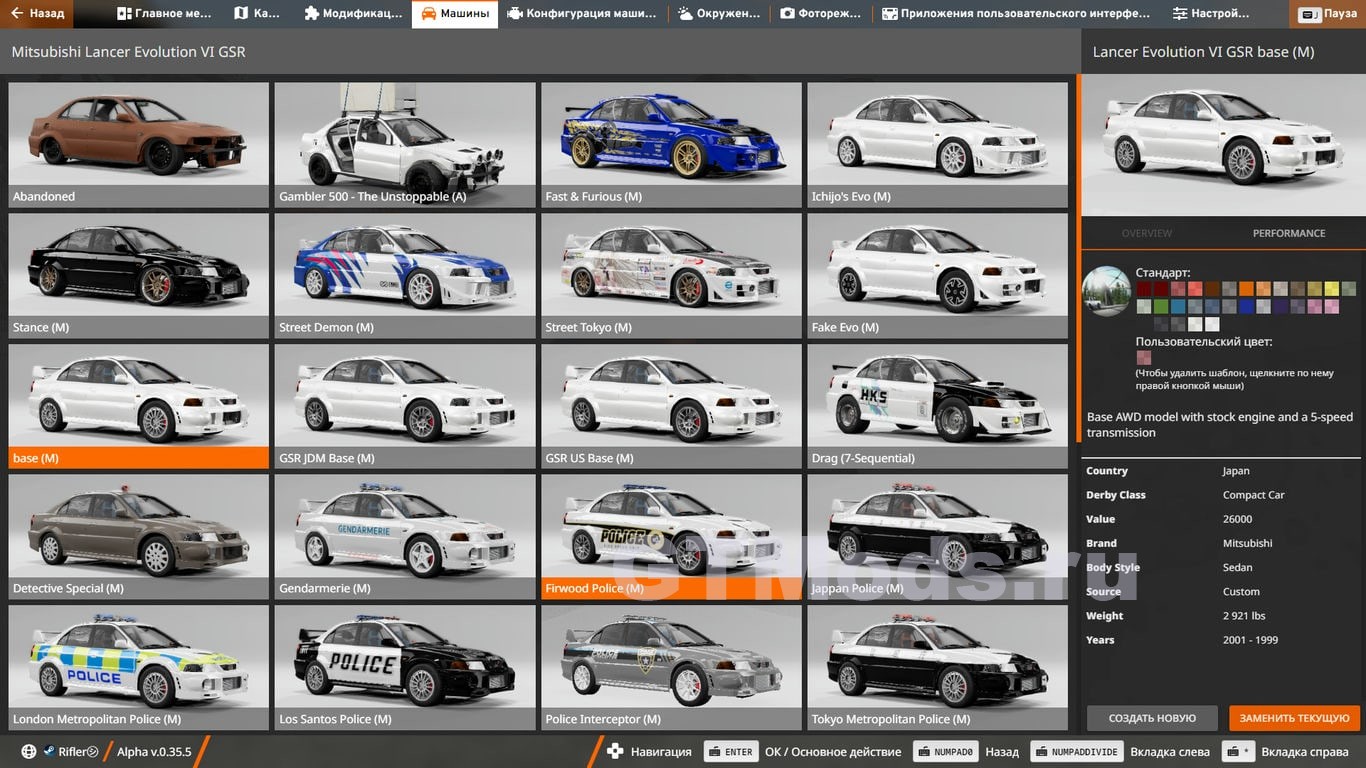Pick the yellow standard color swatch

[1332, 289]
